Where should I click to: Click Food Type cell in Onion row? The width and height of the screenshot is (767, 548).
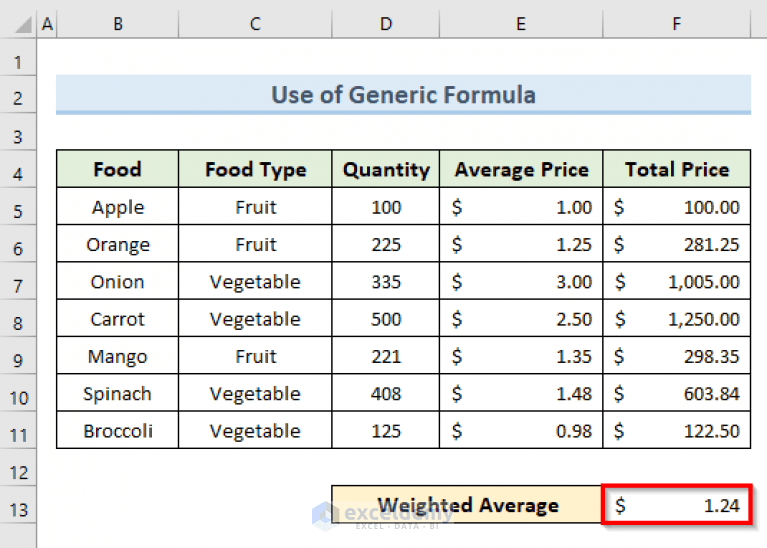[x=255, y=281]
